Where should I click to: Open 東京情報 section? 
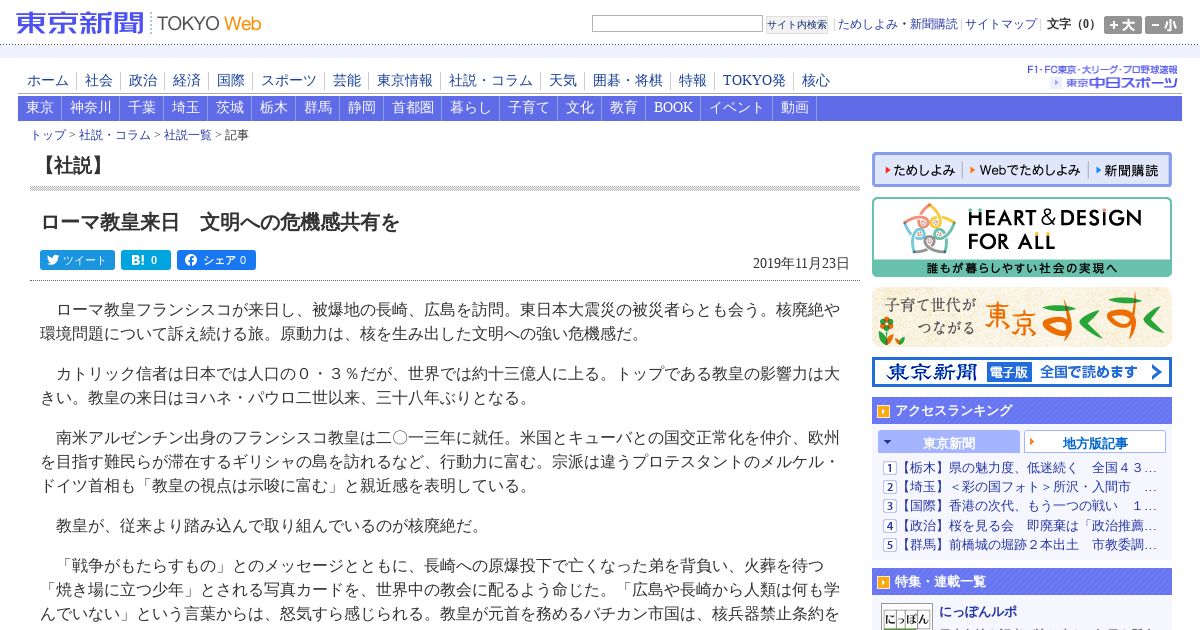coord(405,80)
